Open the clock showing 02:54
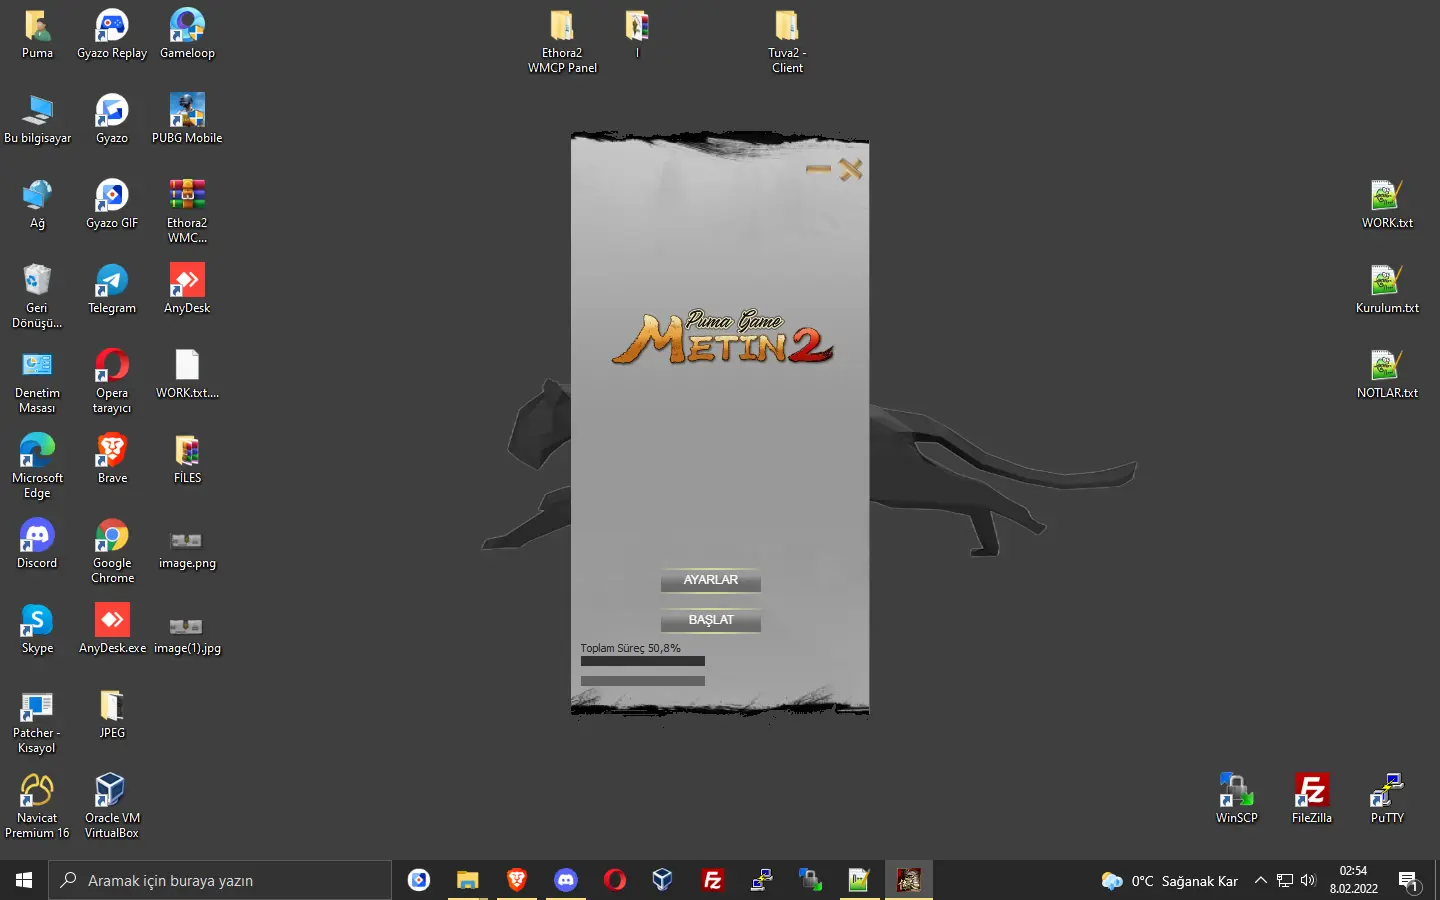 click(1353, 880)
